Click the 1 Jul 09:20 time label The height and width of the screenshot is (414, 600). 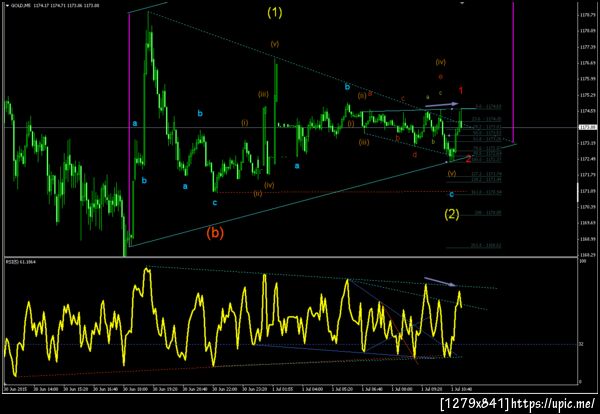pos(433,389)
